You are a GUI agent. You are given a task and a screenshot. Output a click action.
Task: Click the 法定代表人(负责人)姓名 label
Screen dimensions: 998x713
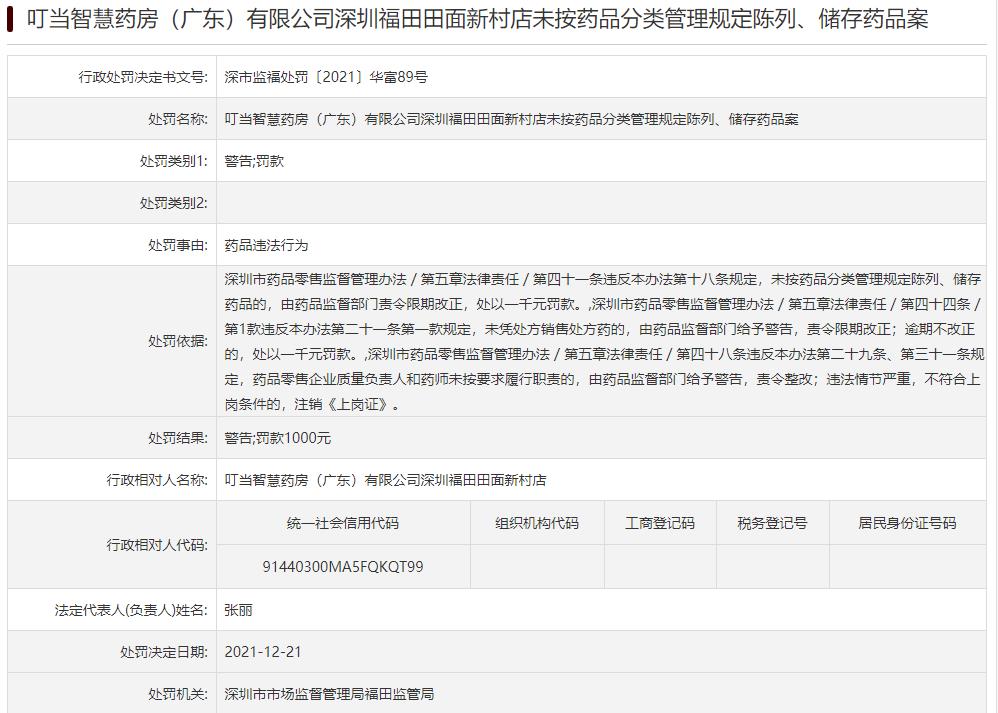[131, 610]
